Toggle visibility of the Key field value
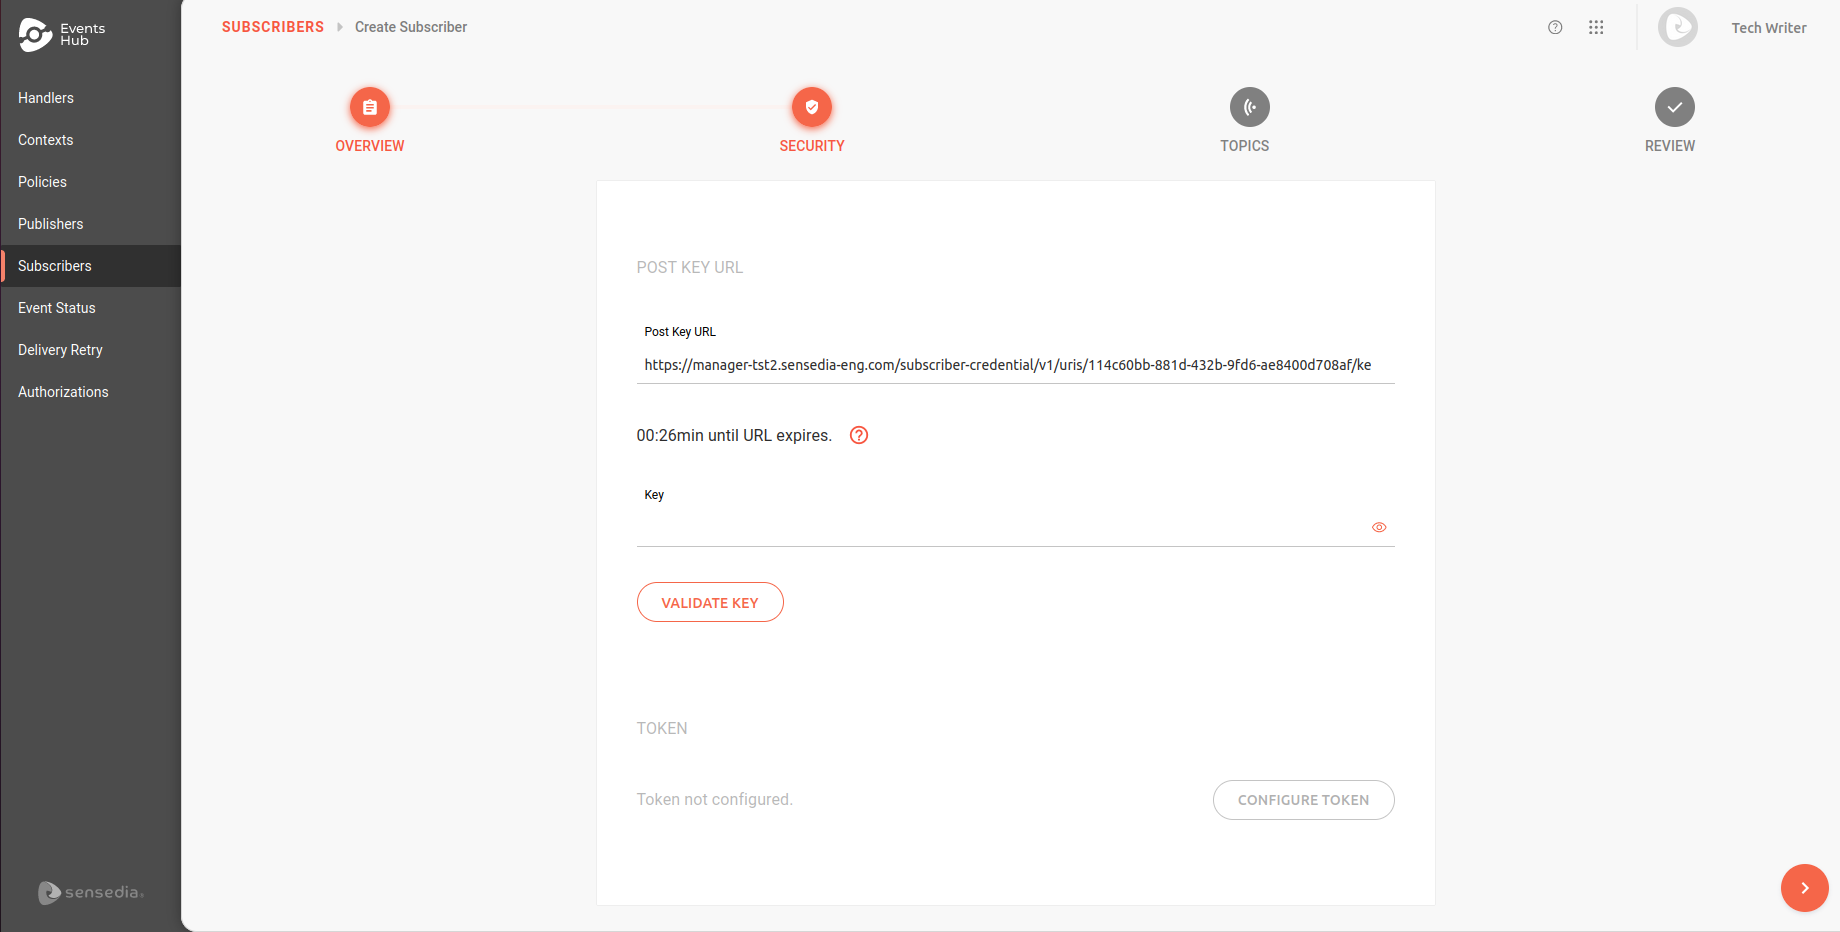This screenshot has height=932, width=1840. 1379,526
